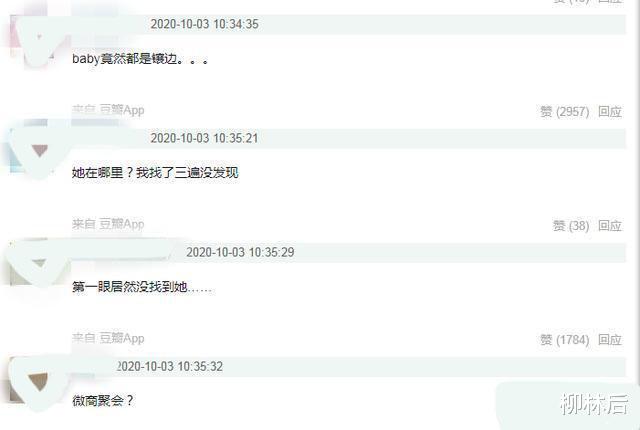Click the 柳林后 watermark
This screenshot has width=640, height=430.
(x=593, y=404)
